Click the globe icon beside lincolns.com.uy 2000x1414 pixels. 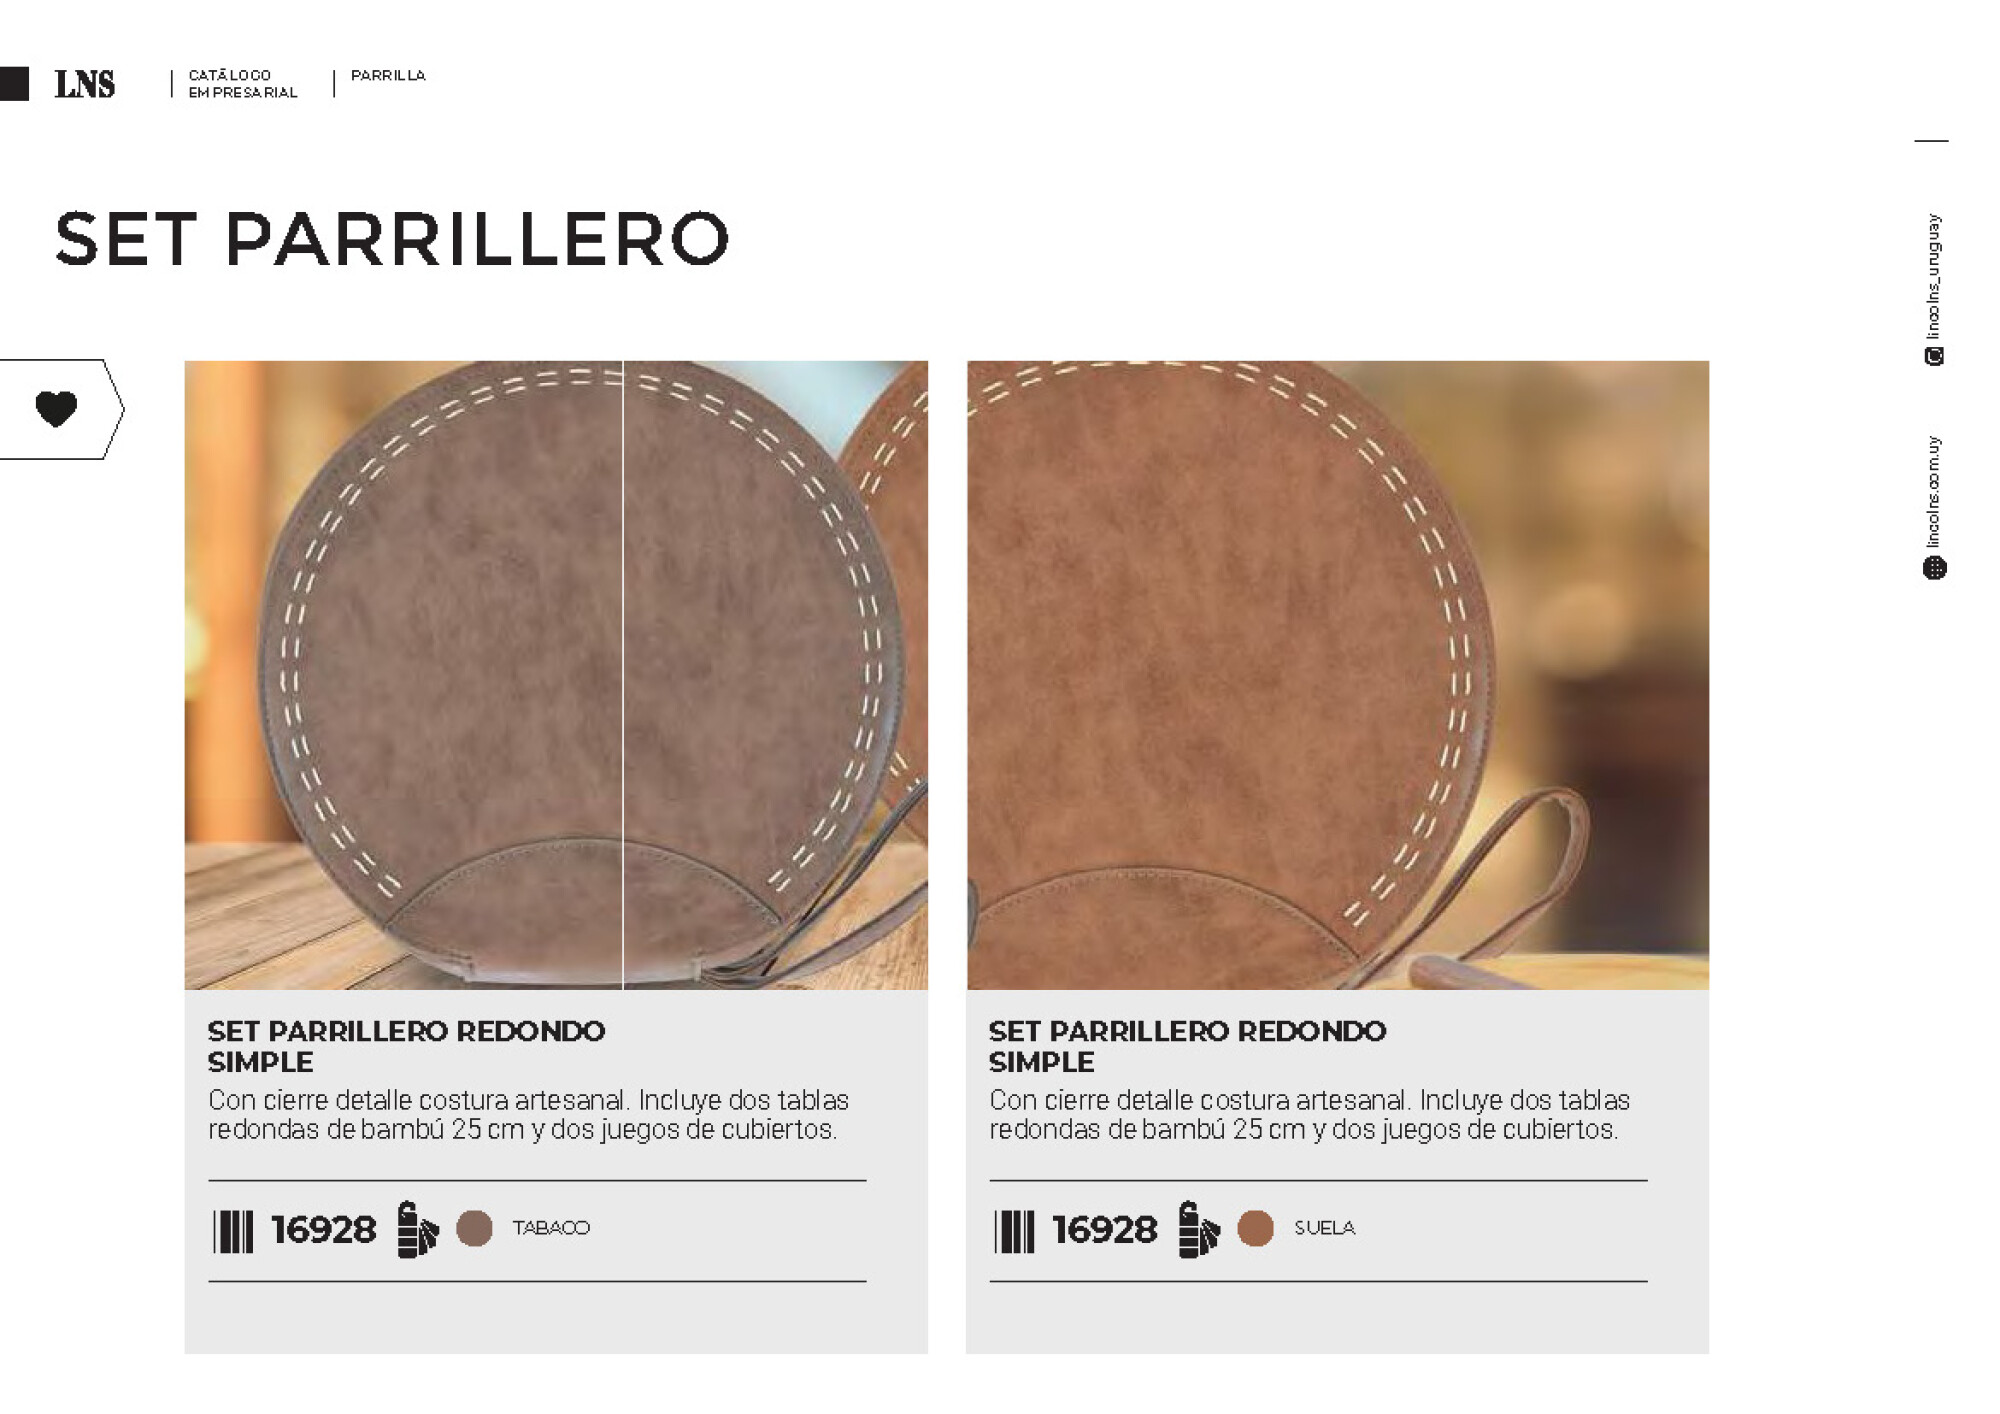click(1934, 569)
